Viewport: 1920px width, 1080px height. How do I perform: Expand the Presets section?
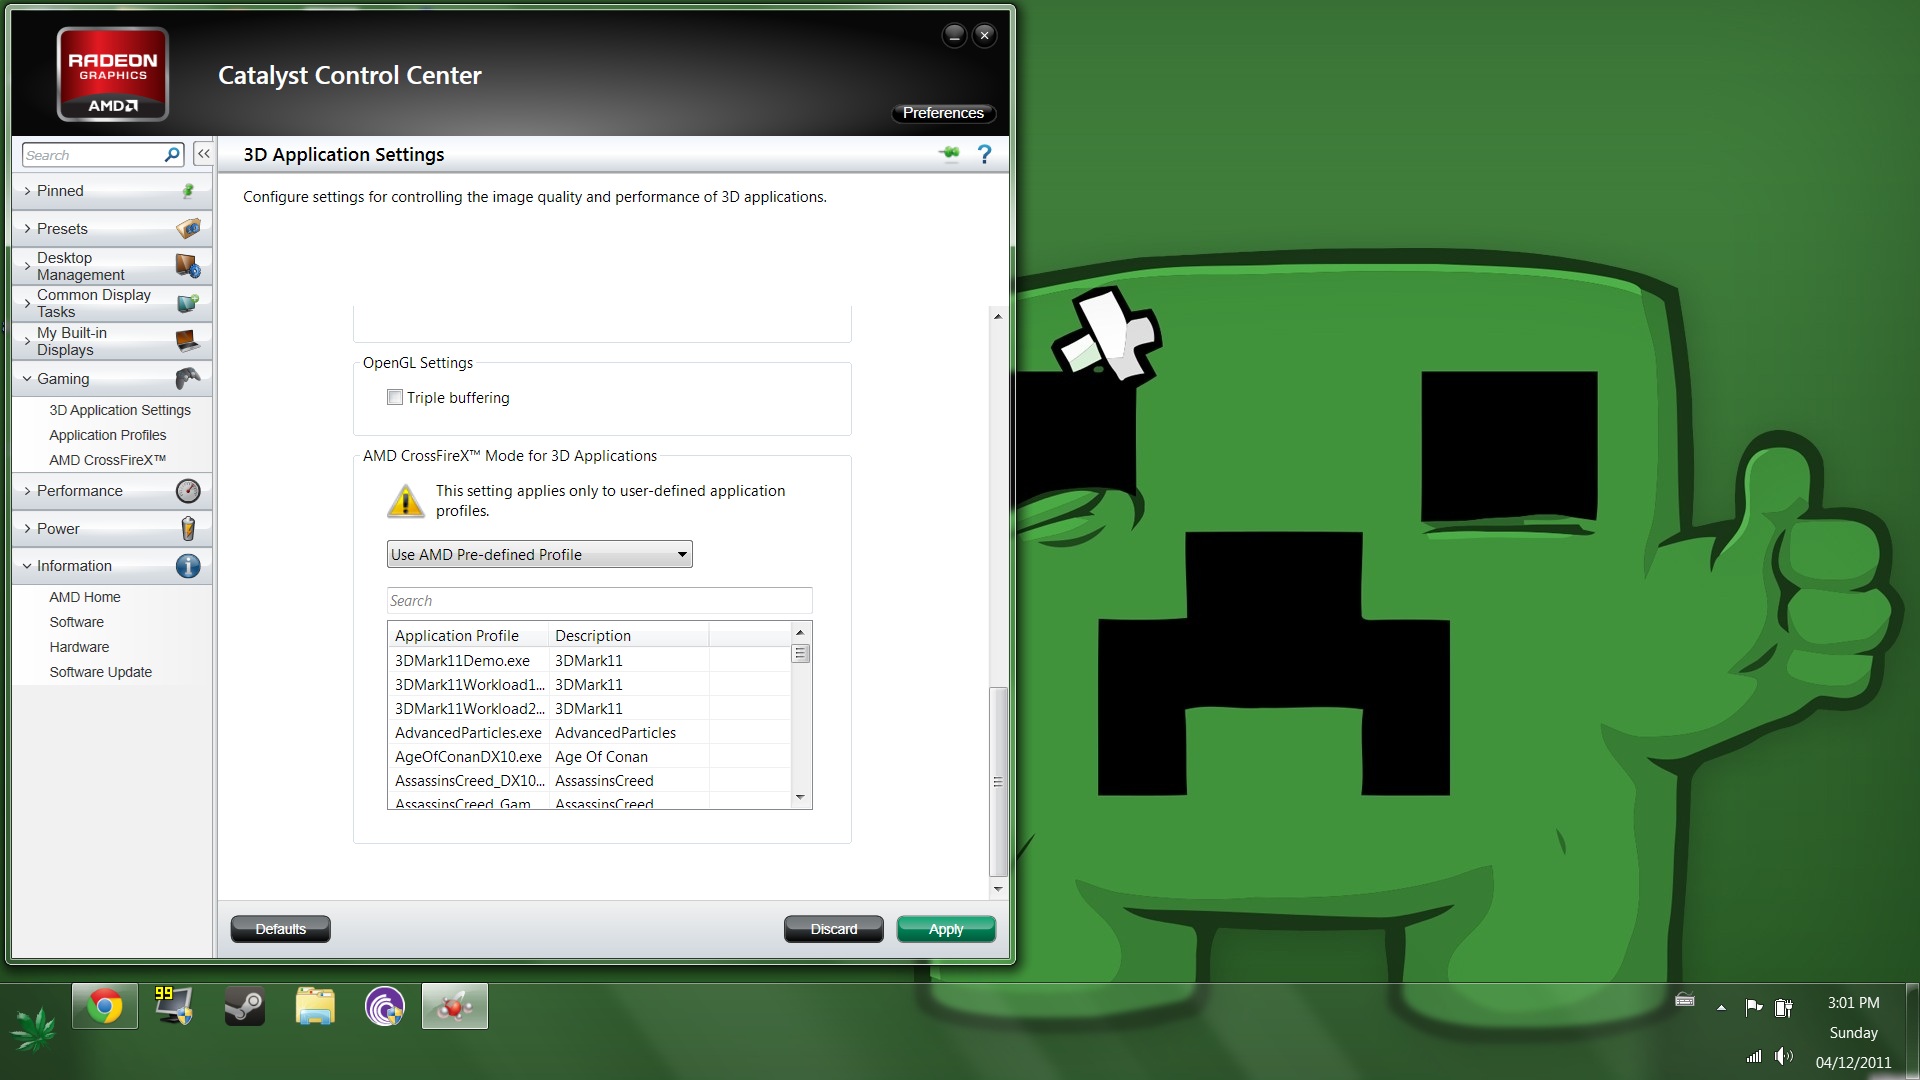pyautogui.click(x=62, y=229)
